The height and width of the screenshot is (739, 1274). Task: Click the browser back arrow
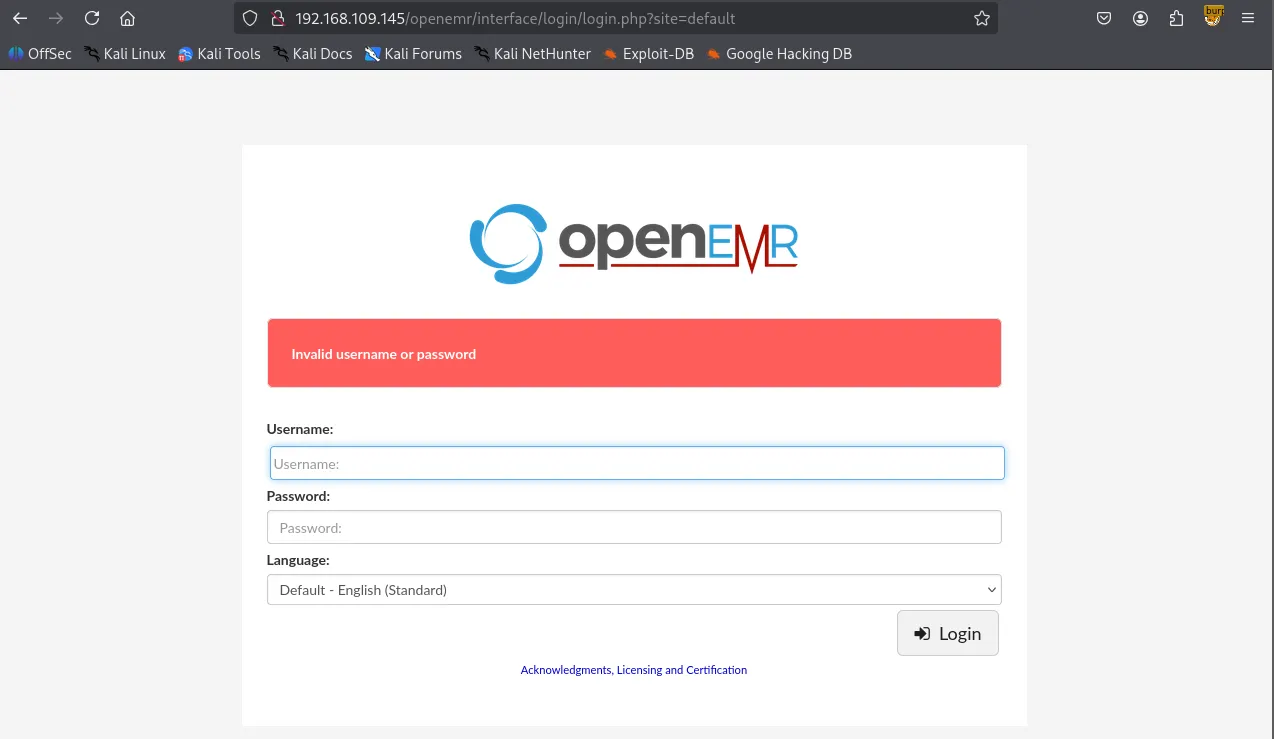(x=20, y=18)
